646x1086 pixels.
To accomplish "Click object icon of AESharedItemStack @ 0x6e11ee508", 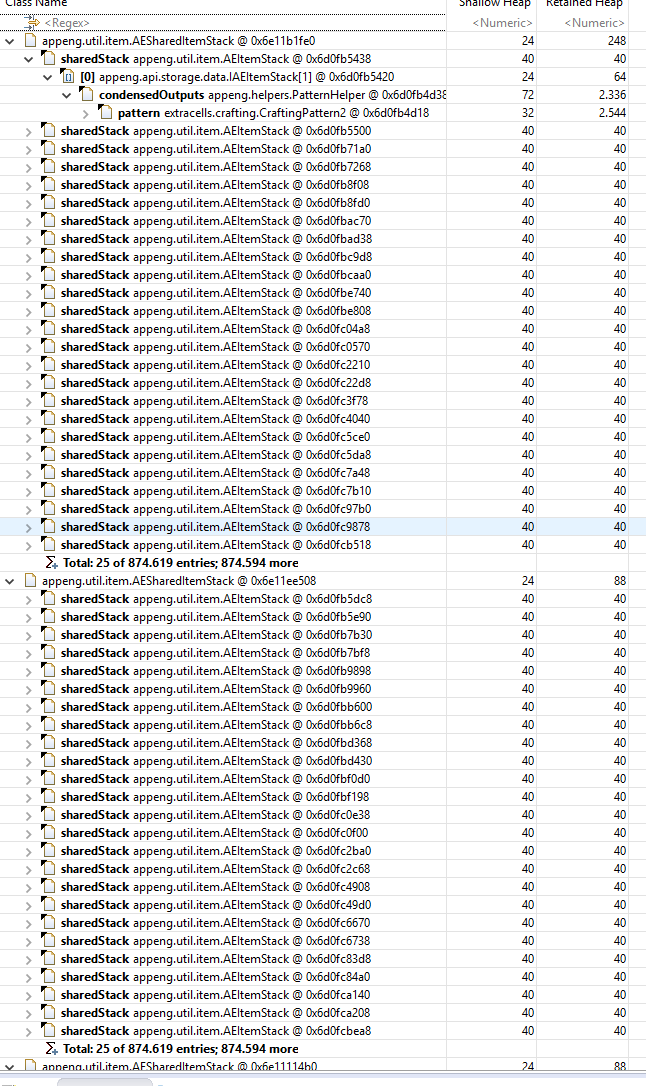I will click(30, 580).
